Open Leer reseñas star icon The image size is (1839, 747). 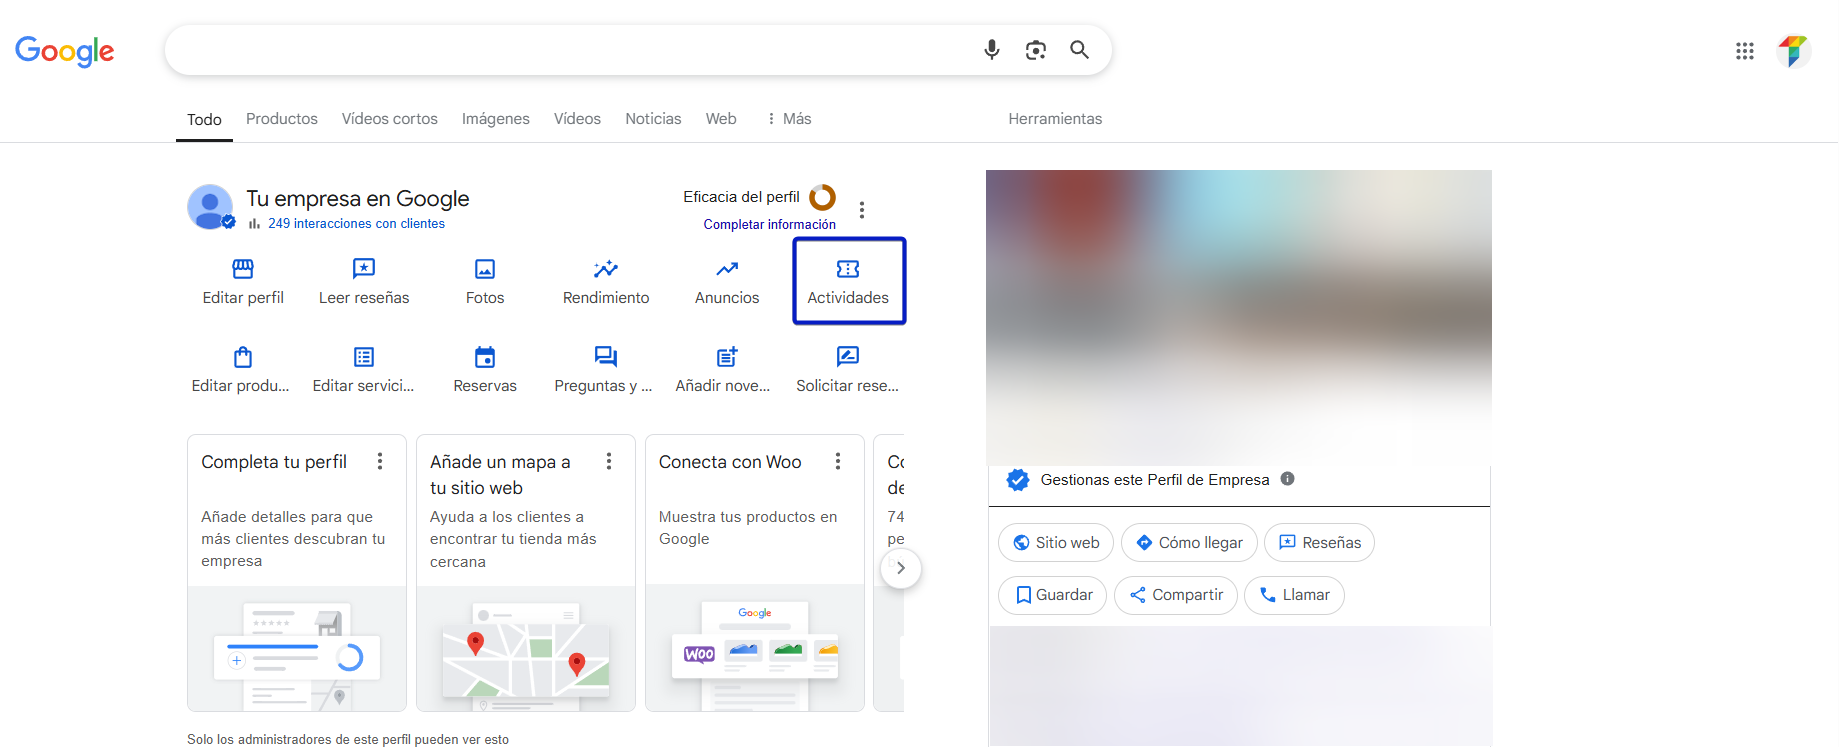click(x=364, y=269)
